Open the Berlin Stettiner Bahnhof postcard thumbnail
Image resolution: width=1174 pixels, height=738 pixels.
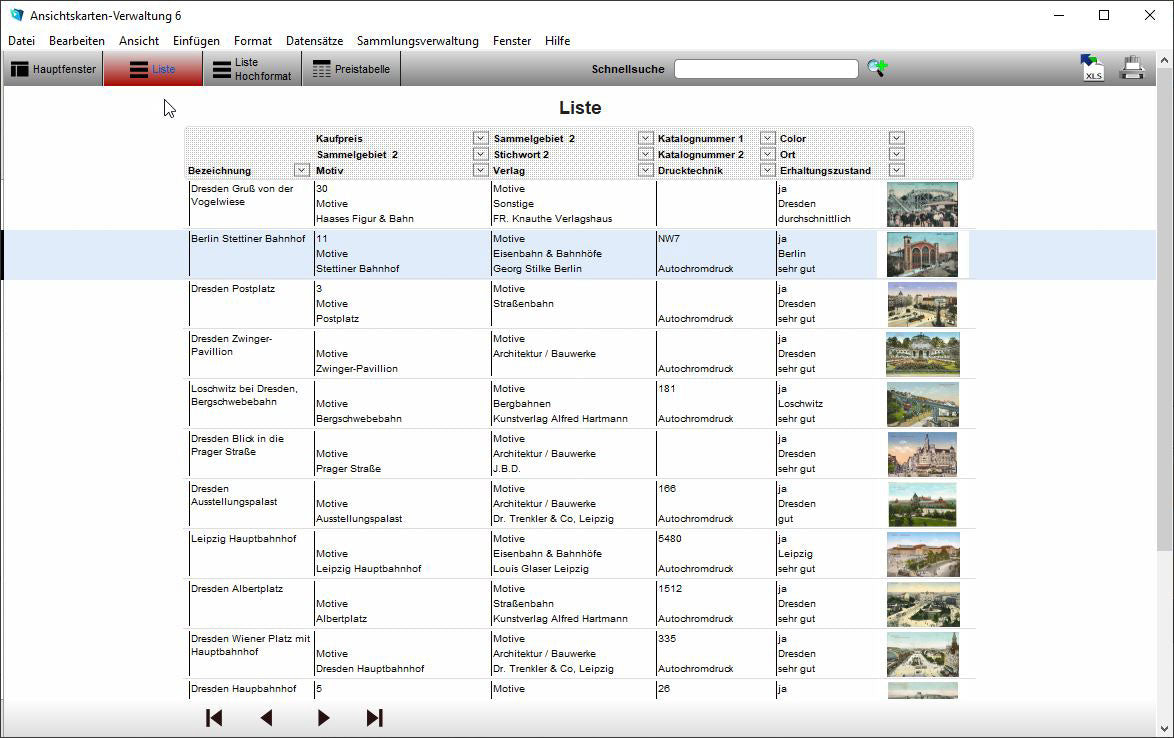[x=922, y=254]
